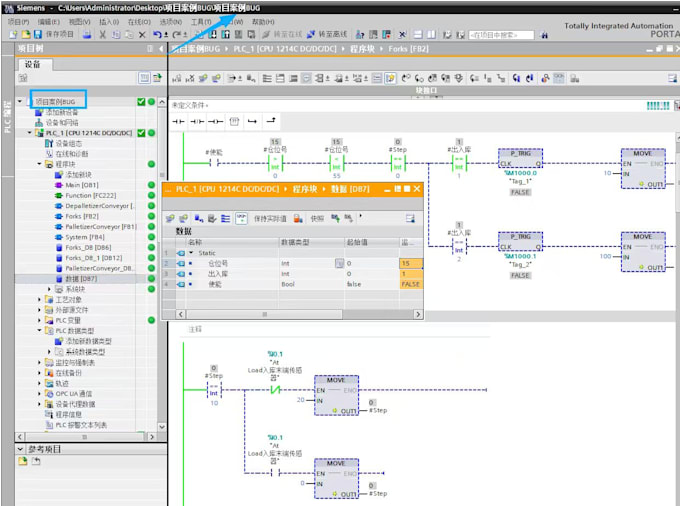The height and width of the screenshot is (506, 680).
Task: Click the 快照 button in DB7 window
Action: point(317,219)
